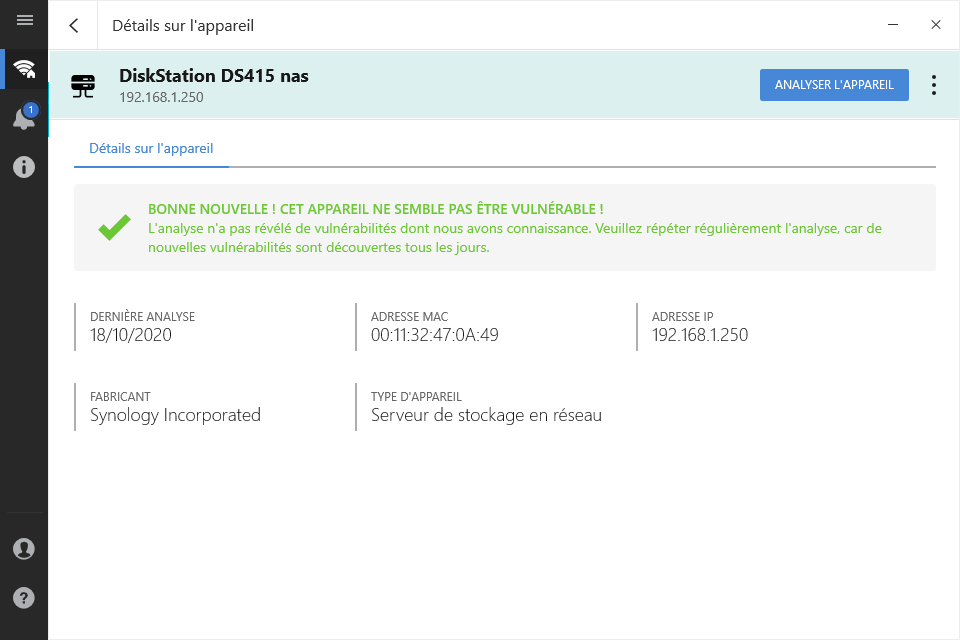
Task: Open the Wi-Fi home network scanner icon
Action: coord(24,69)
